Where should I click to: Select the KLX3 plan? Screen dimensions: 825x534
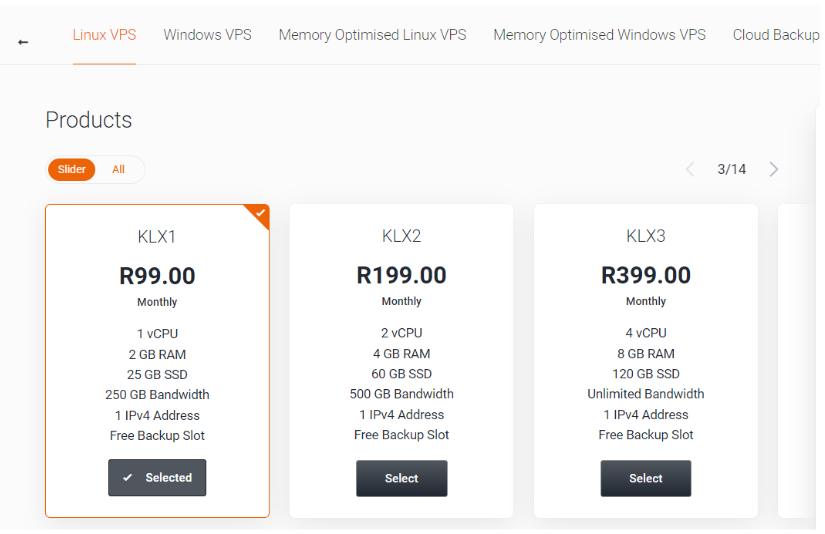pyautogui.click(x=646, y=478)
